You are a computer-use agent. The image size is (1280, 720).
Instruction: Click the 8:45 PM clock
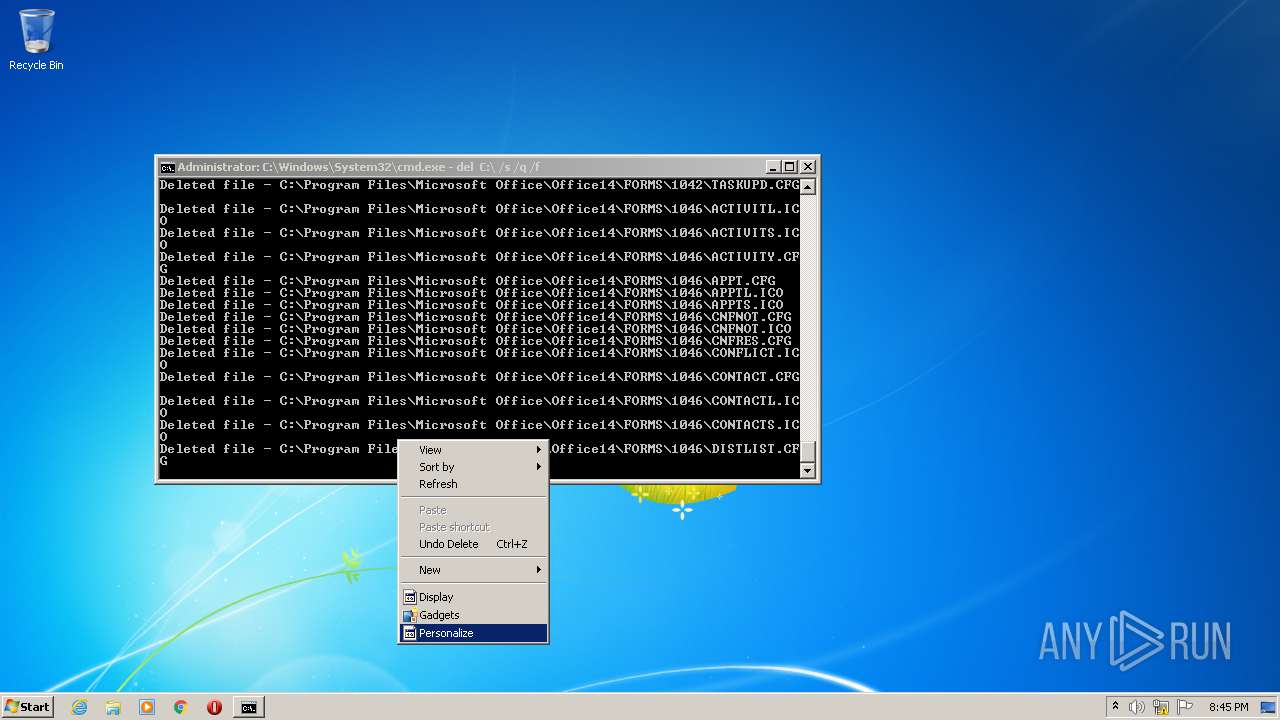point(1228,707)
